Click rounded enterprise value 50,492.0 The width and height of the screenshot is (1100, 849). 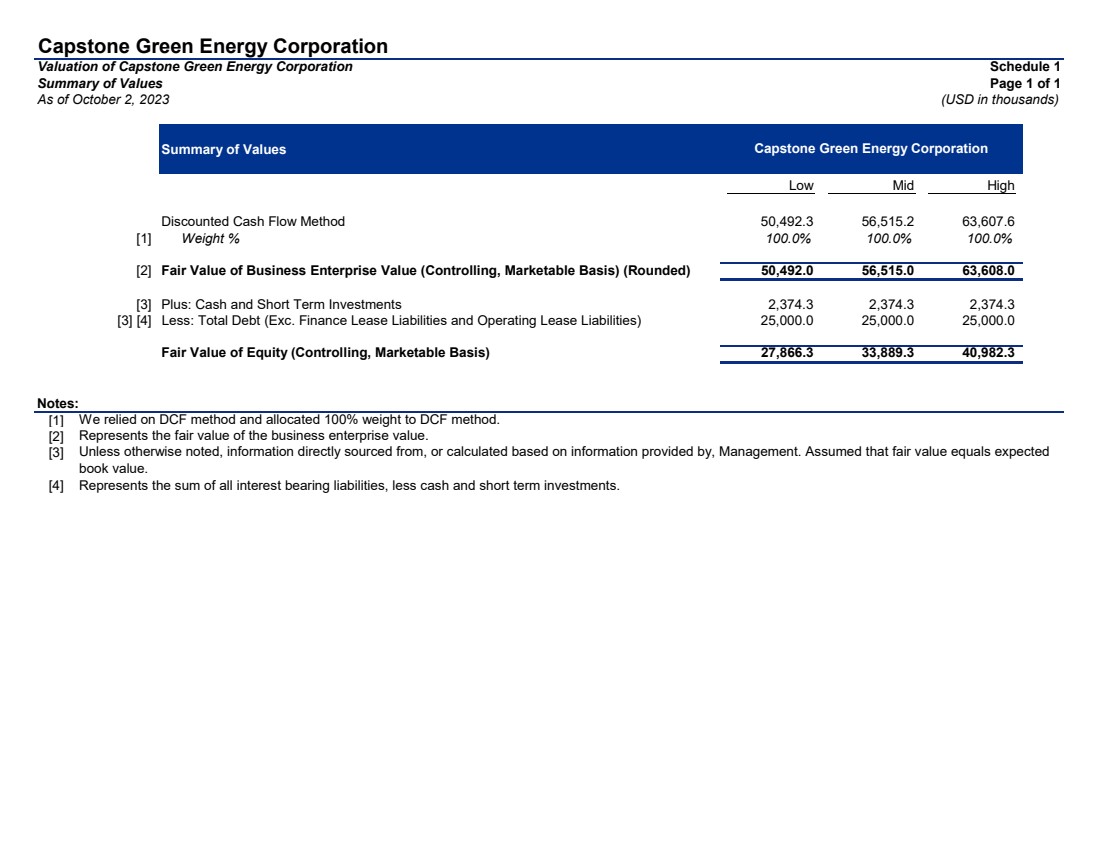point(787,271)
